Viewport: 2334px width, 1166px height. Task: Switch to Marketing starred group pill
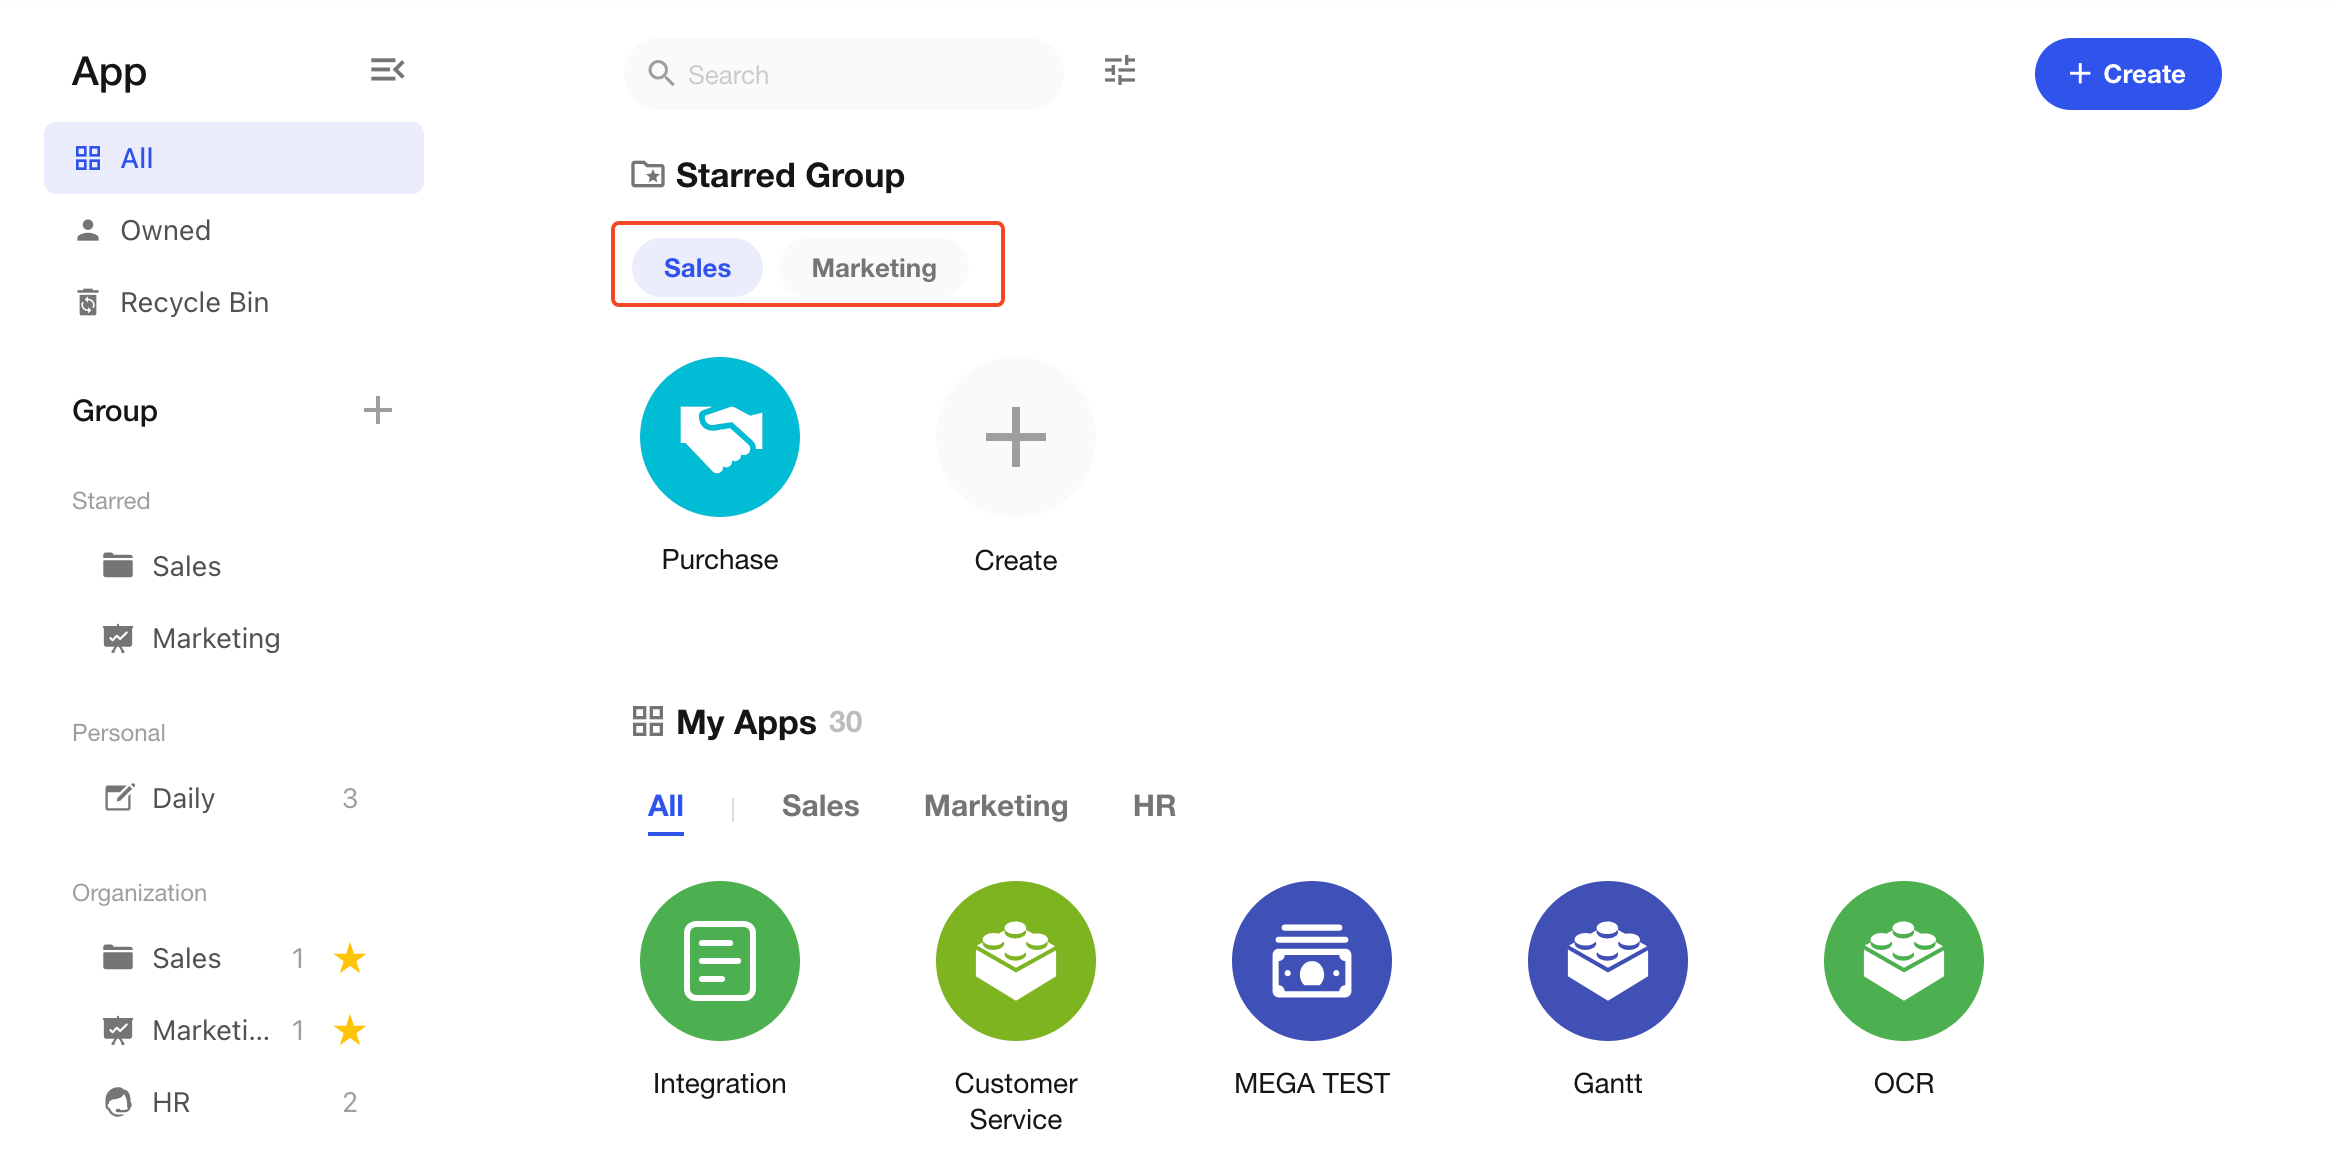point(873,268)
